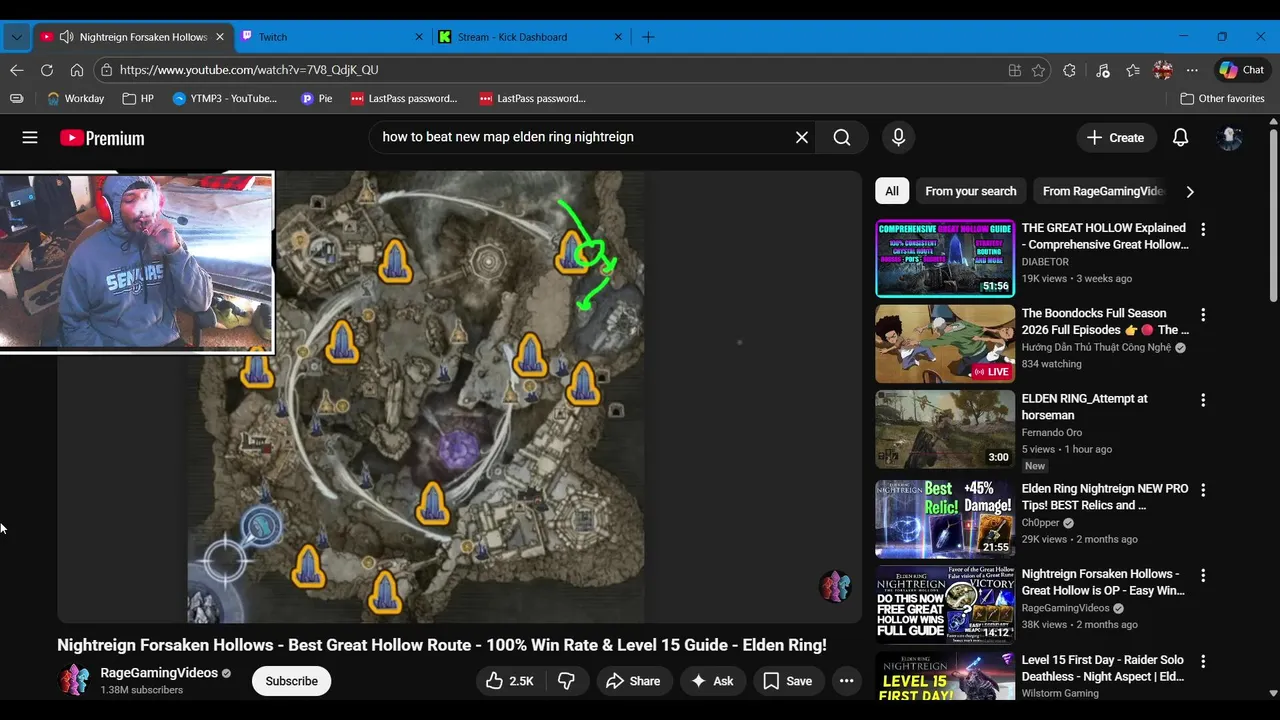Image resolution: width=1280 pixels, height=720 pixels.
Task: Open YouTube notifications bell
Action: (x=1180, y=138)
